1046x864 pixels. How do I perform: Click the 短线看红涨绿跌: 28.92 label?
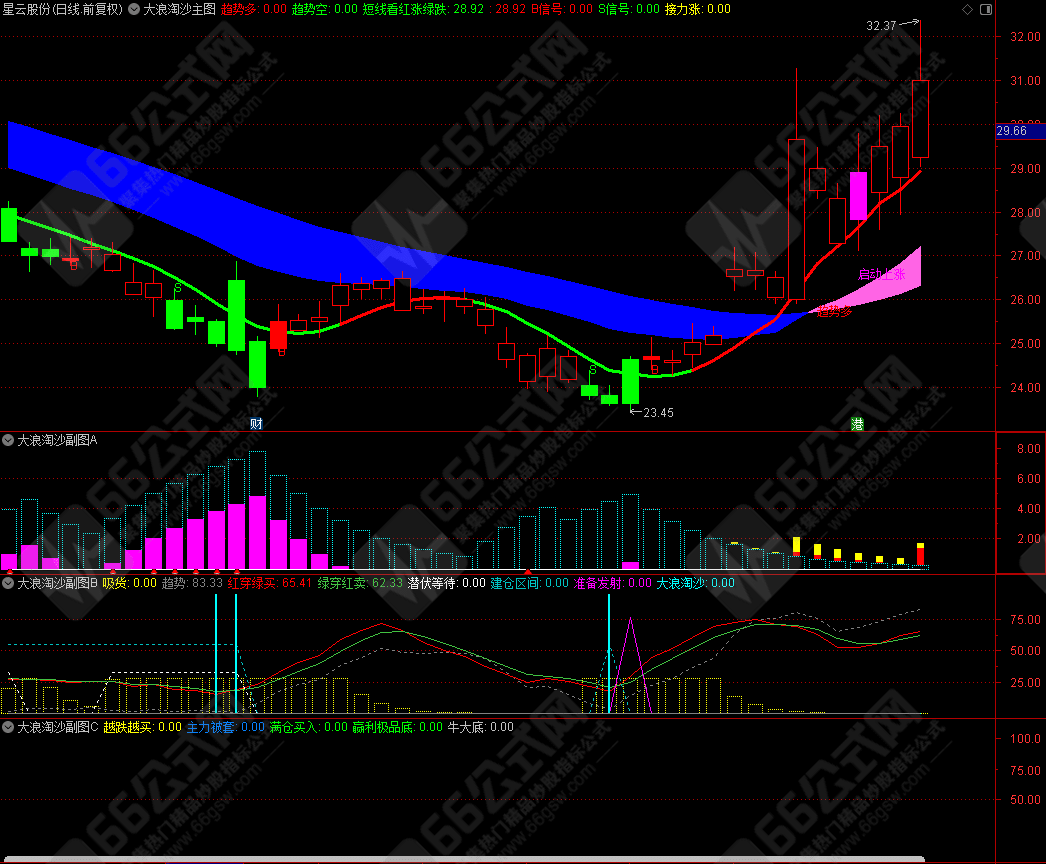coord(423,9)
